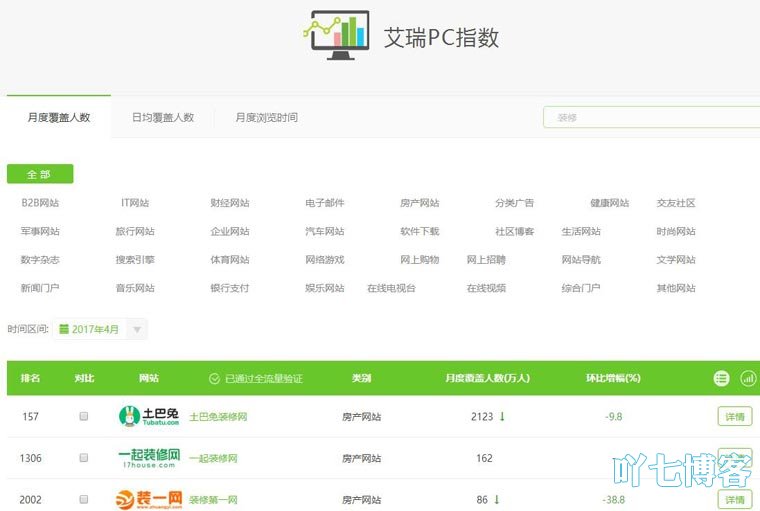Image resolution: width=760 pixels, height=511 pixels.
Task: Tick the compare checkbox for 装修第一网
Action: pos(84,499)
